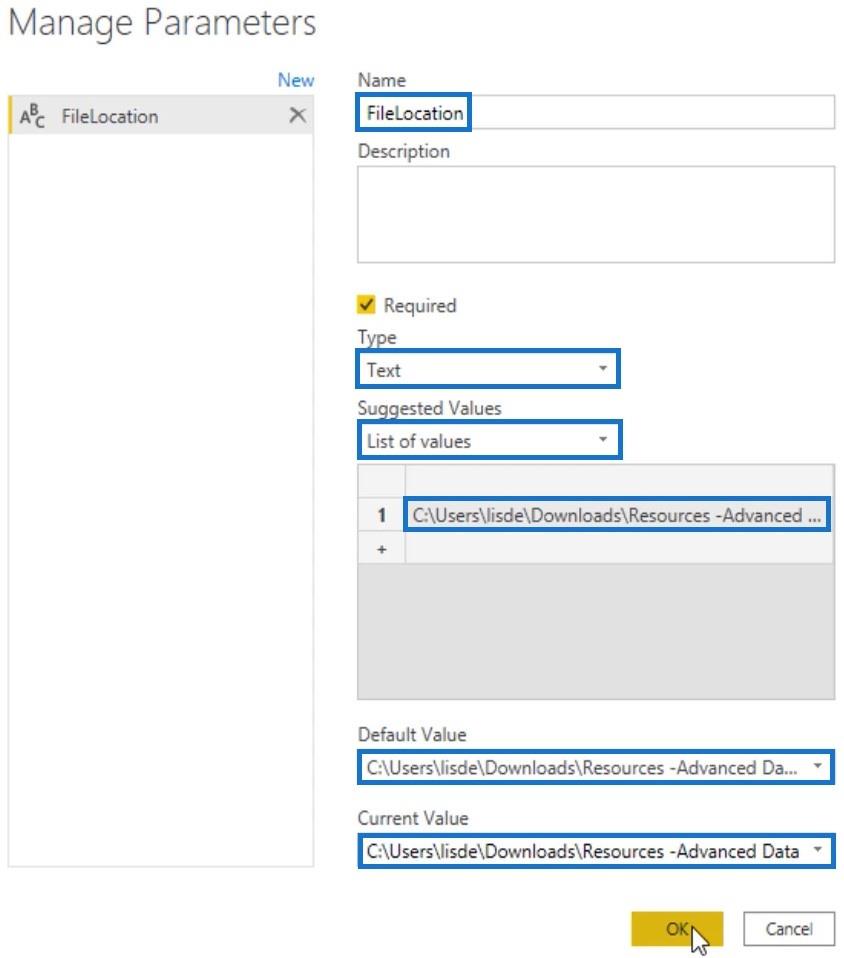
Task: Open the Type dropdown showing Text
Action: (x=488, y=370)
